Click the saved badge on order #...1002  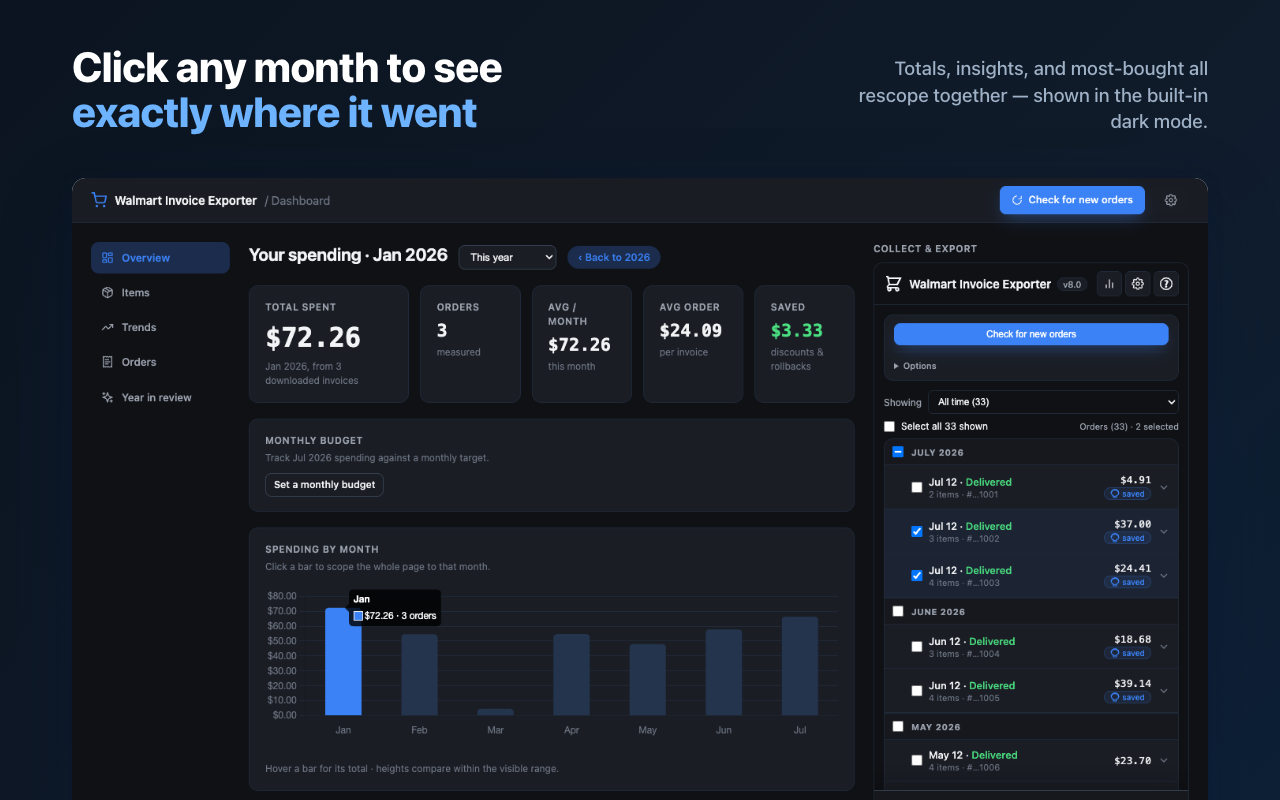[x=1128, y=538]
